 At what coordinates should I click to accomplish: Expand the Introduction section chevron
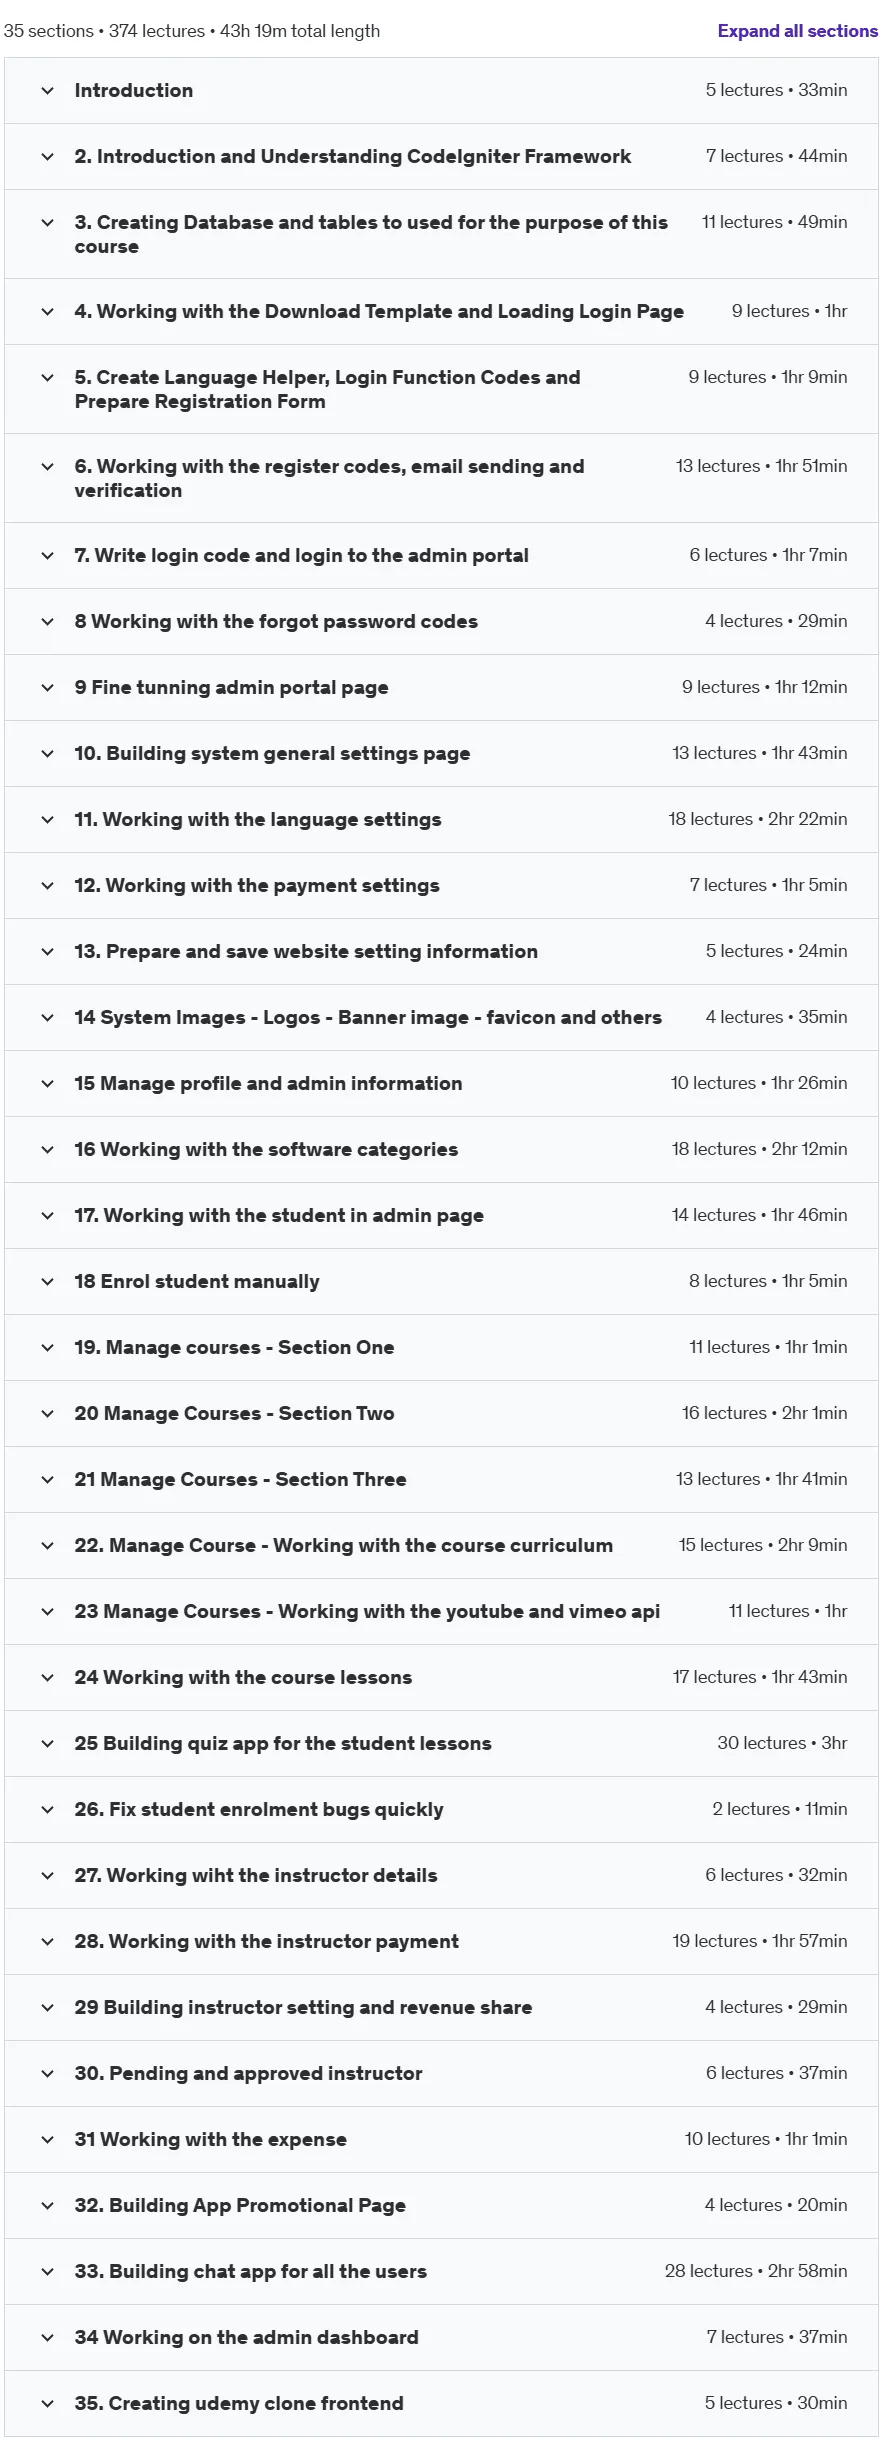tap(47, 91)
